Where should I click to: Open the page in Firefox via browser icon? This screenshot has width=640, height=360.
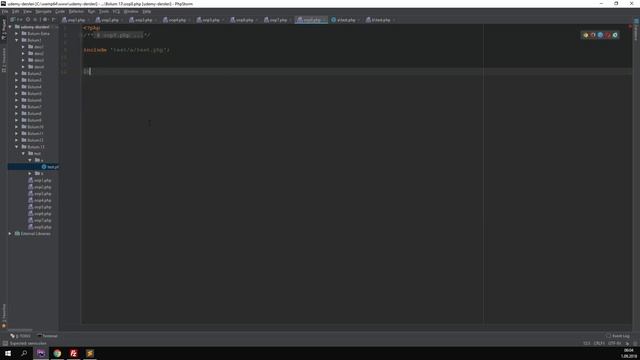pos(593,35)
